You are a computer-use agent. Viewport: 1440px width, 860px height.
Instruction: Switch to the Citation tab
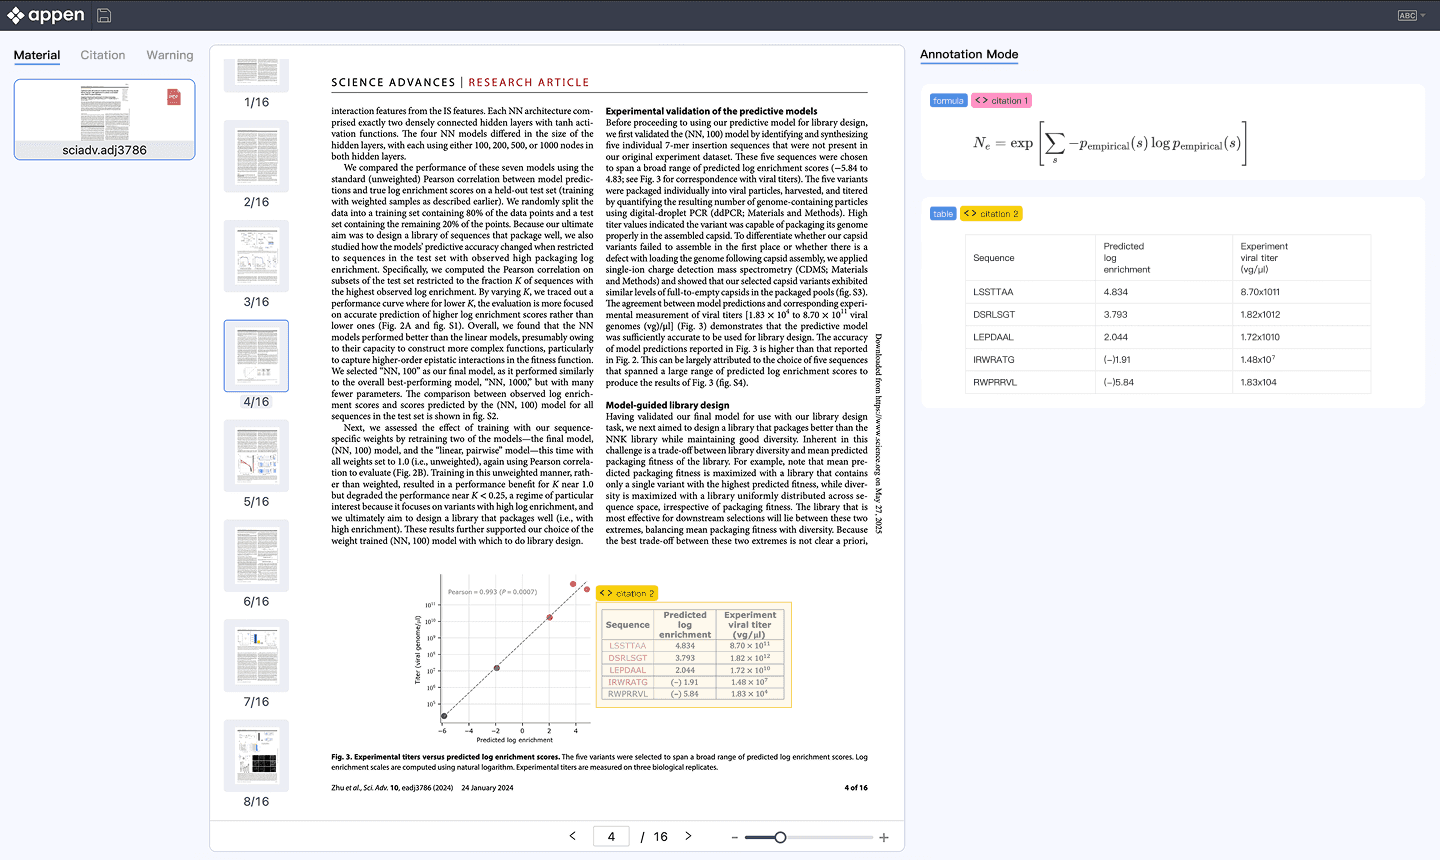(x=103, y=55)
